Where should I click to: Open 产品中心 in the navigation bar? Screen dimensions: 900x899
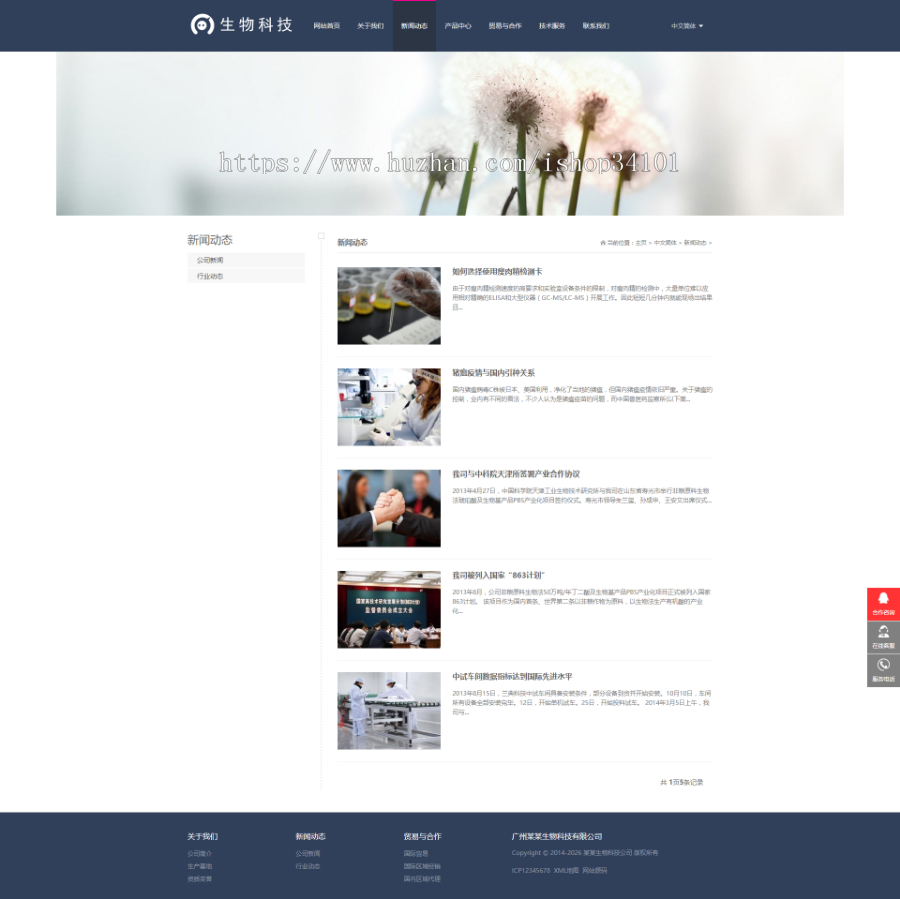pyautogui.click(x=457, y=26)
